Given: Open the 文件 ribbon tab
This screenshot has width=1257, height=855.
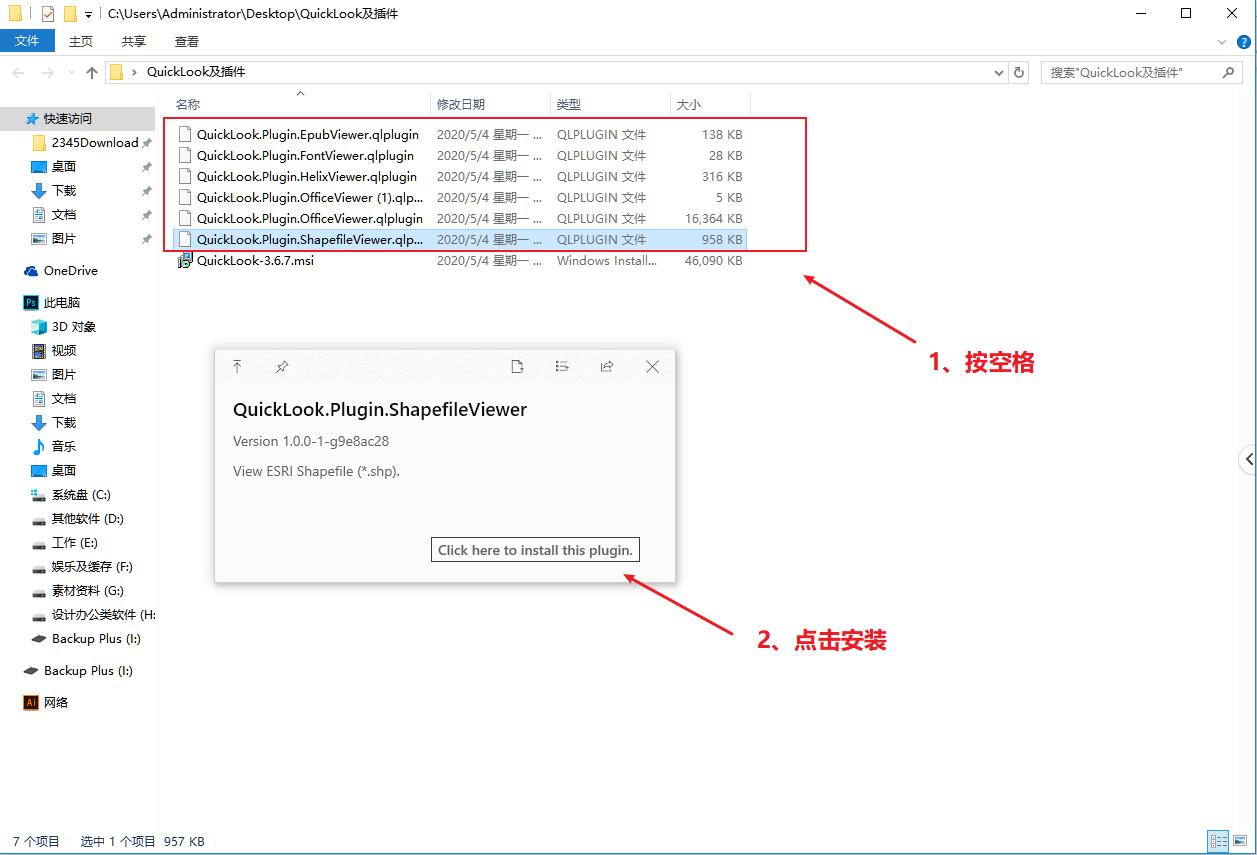Looking at the screenshot, I should tap(27, 41).
